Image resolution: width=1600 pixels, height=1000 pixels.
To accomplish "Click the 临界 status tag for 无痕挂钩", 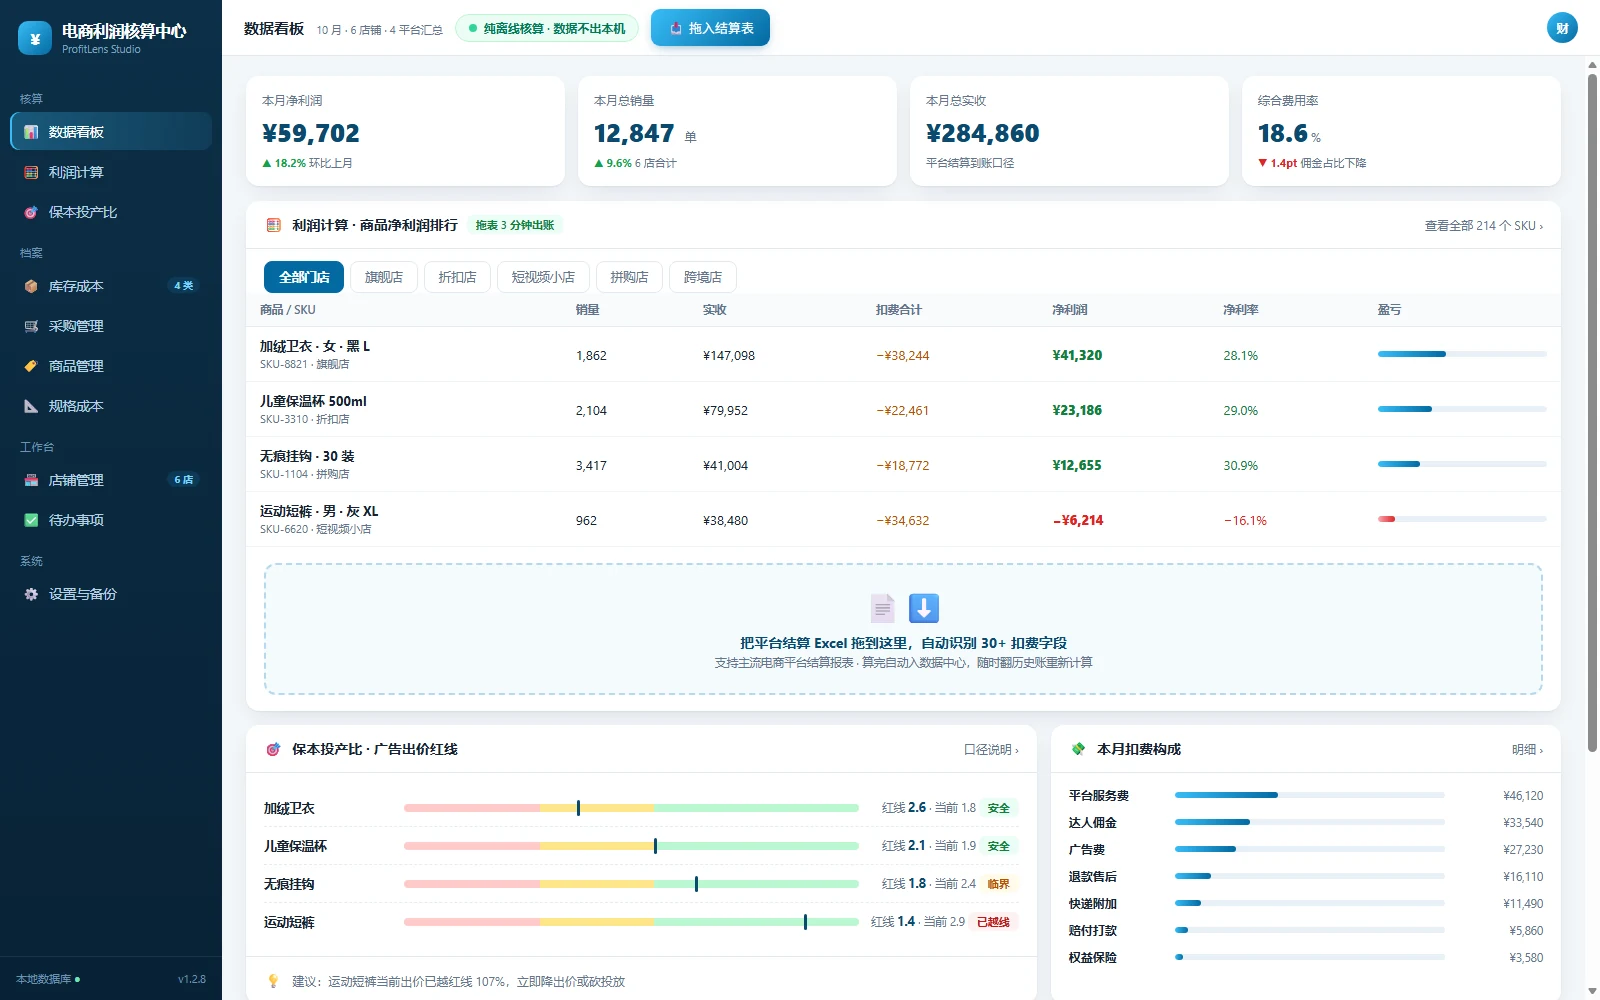I will coord(998,884).
